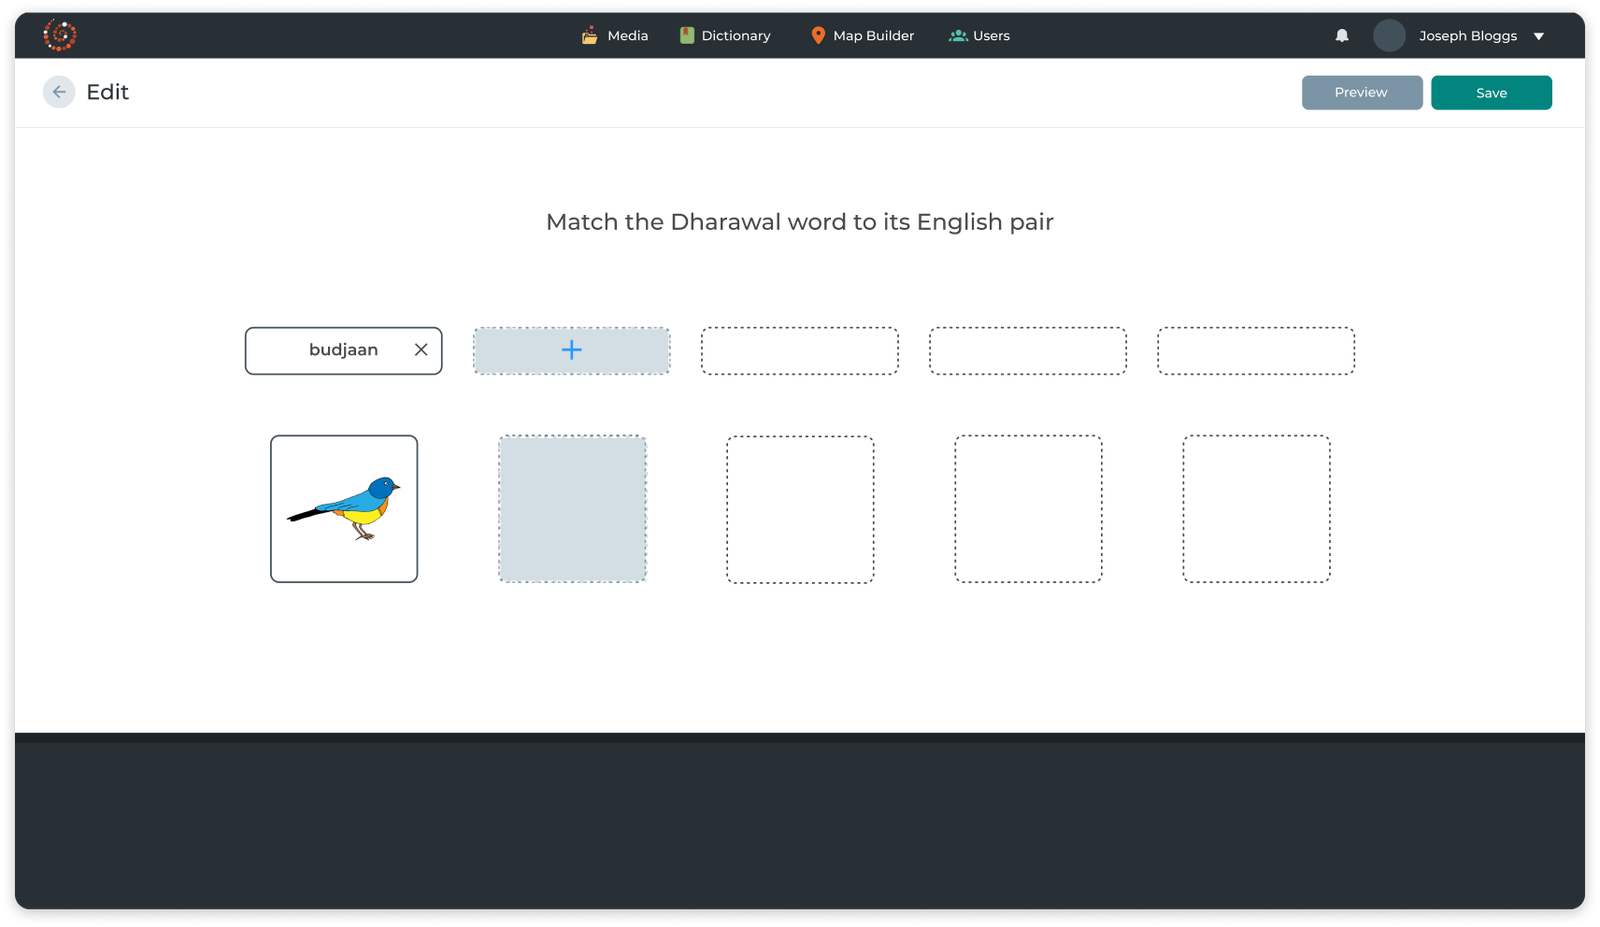Open the Media menu item

coord(627,35)
